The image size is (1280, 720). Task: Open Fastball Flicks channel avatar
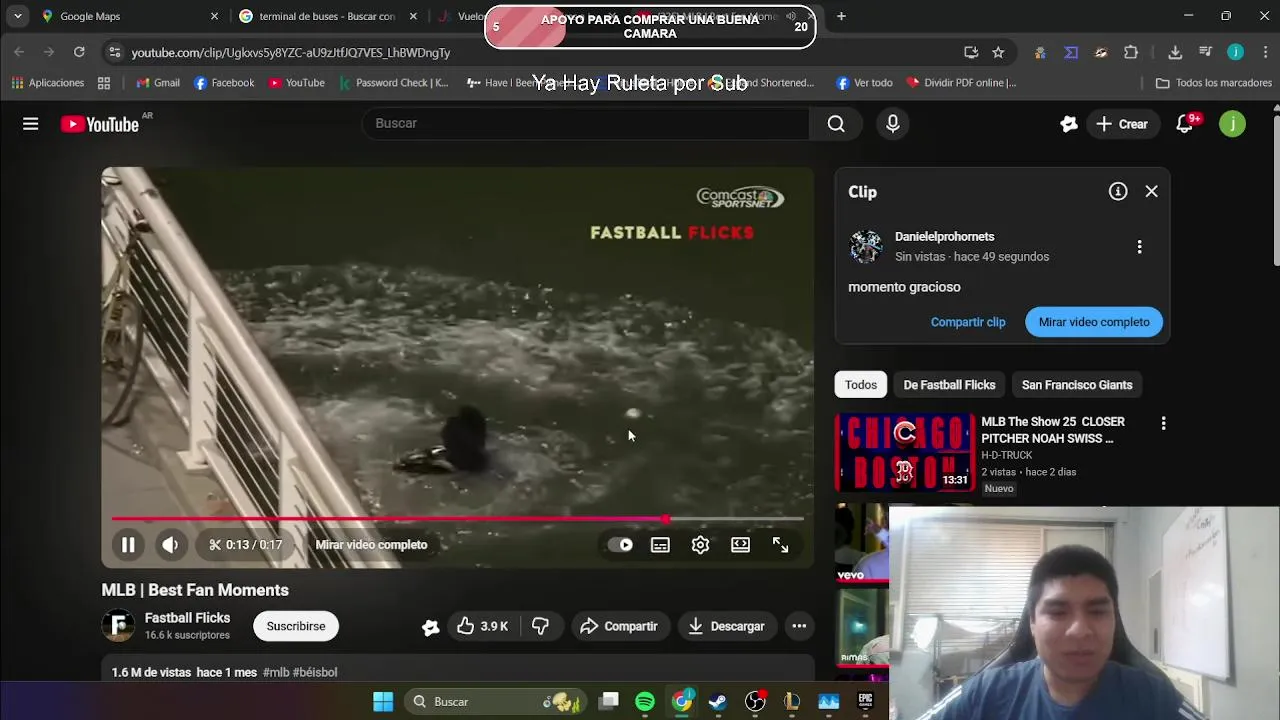(x=118, y=626)
